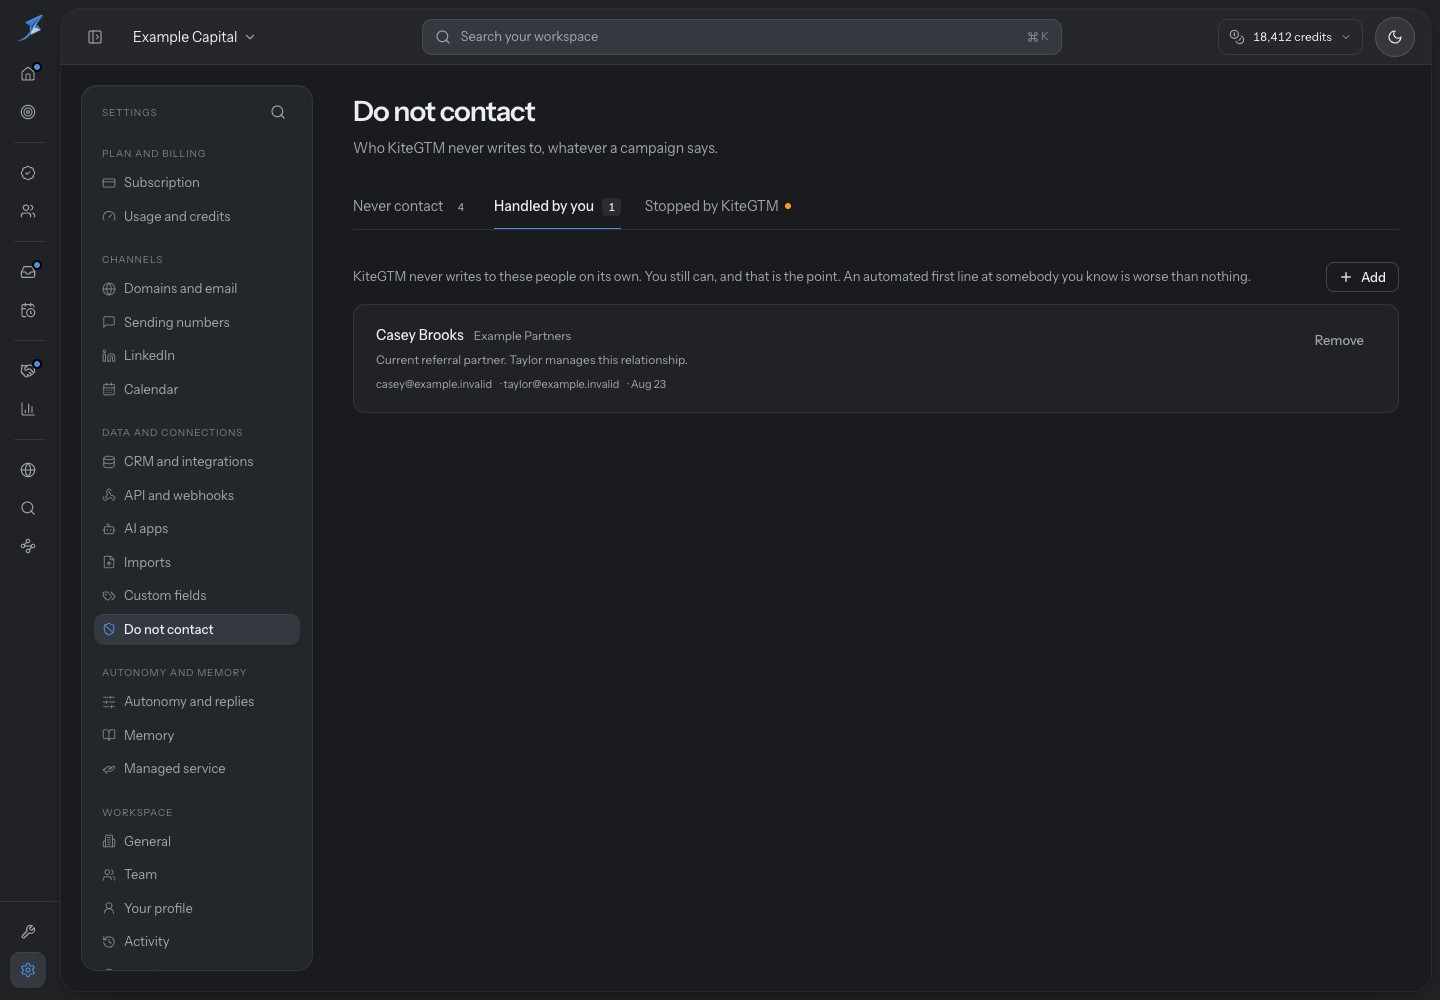
Task: Open Managed service settings
Action: [197, 769]
